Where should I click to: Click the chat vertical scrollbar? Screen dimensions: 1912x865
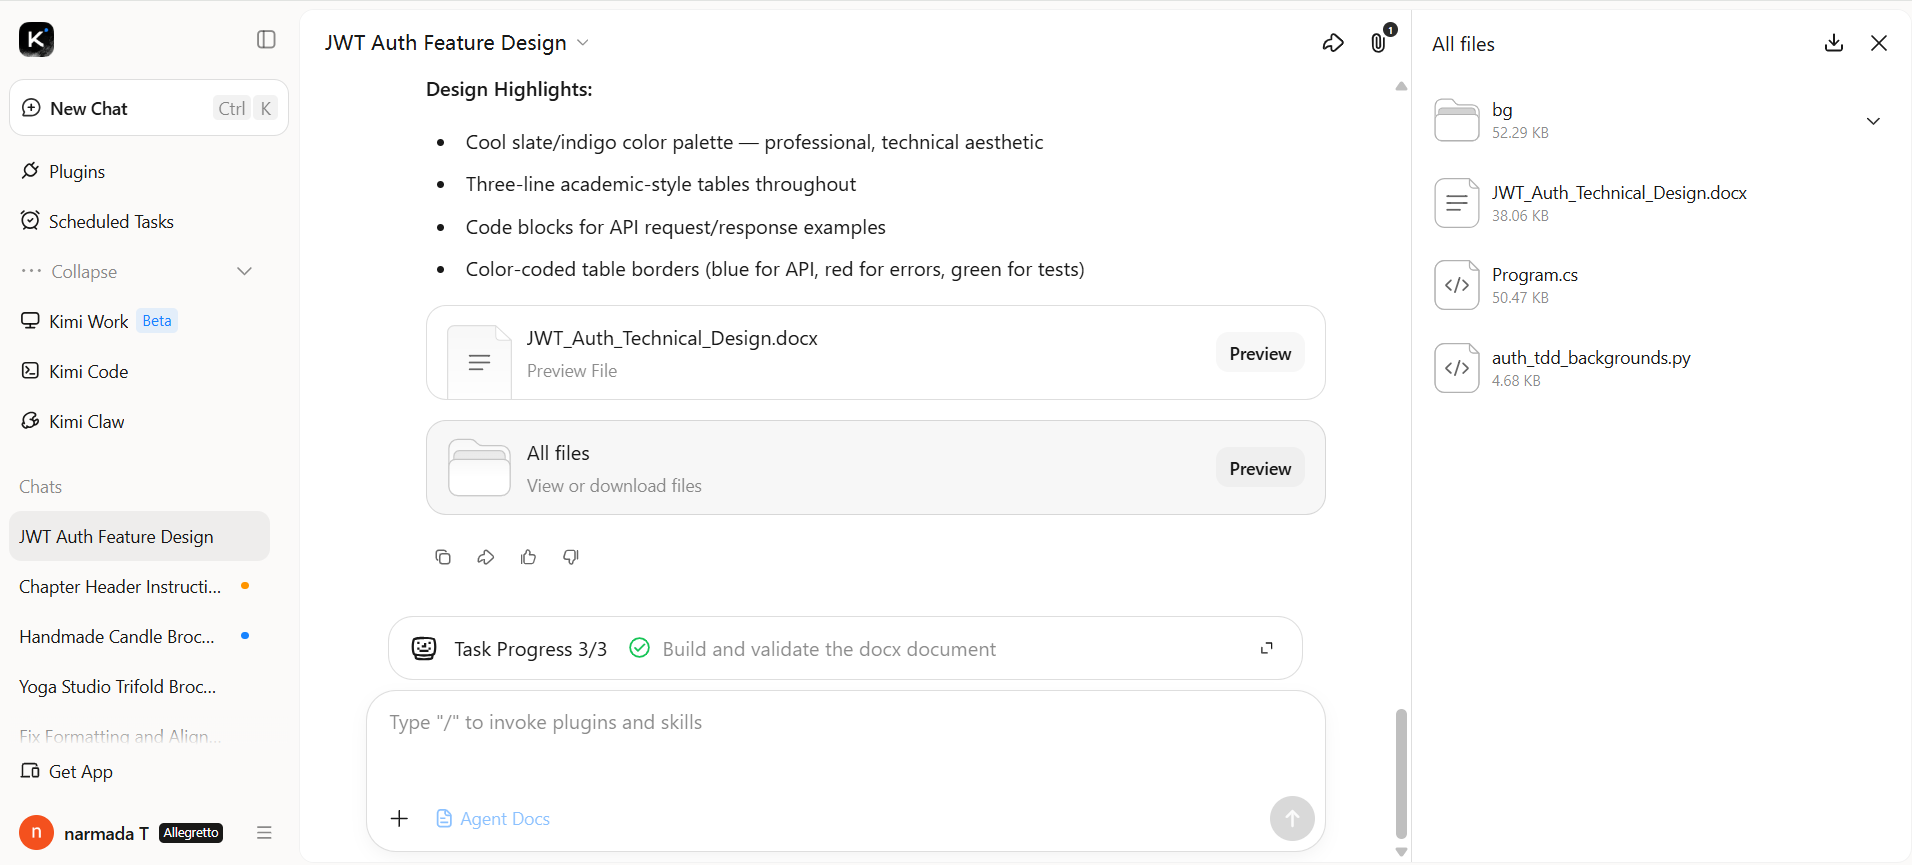point(1401,773)
